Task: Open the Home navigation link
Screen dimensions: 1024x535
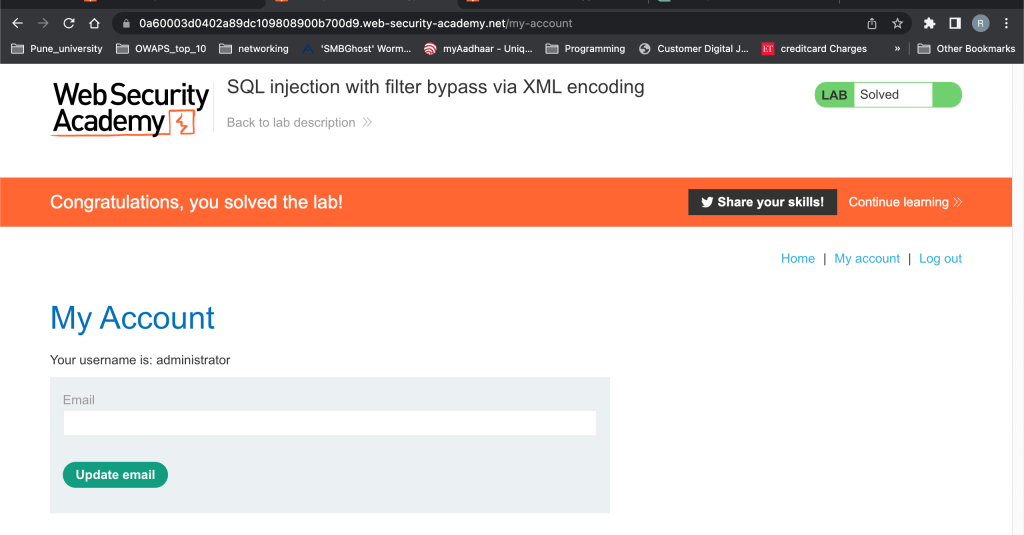Action: click(797, 258)
